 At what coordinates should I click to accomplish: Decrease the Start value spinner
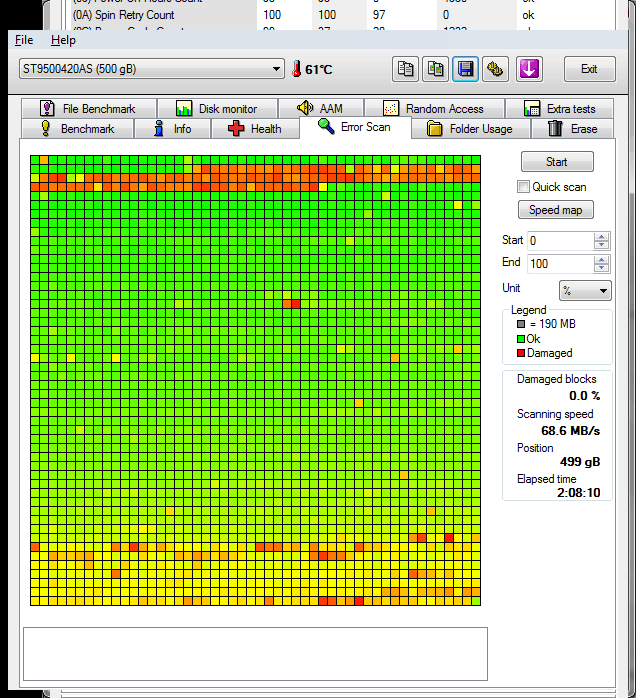point(601,245)
